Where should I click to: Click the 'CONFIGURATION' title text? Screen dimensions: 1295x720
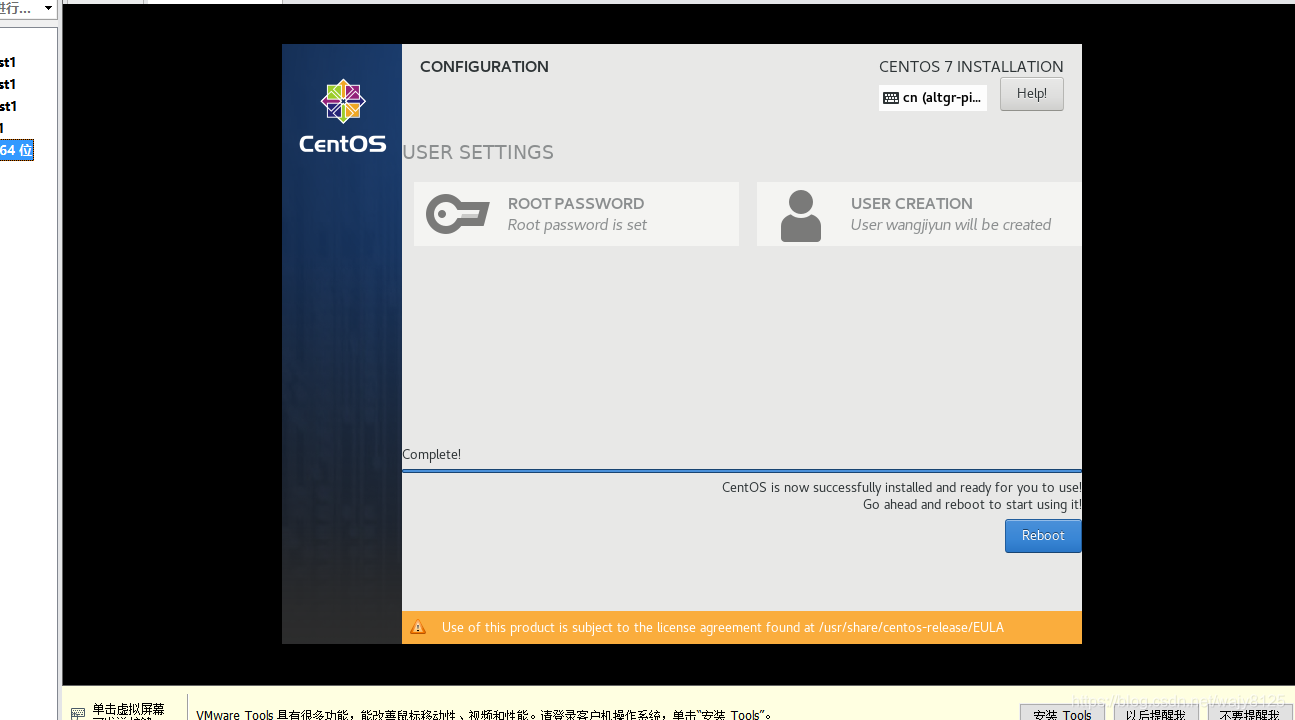pos(484,67)
